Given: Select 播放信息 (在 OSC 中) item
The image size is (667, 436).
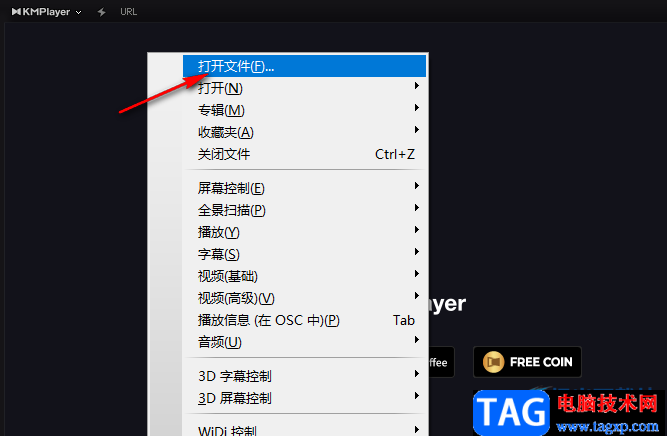Looking at the screenshot, I should (x=305, y=320).
